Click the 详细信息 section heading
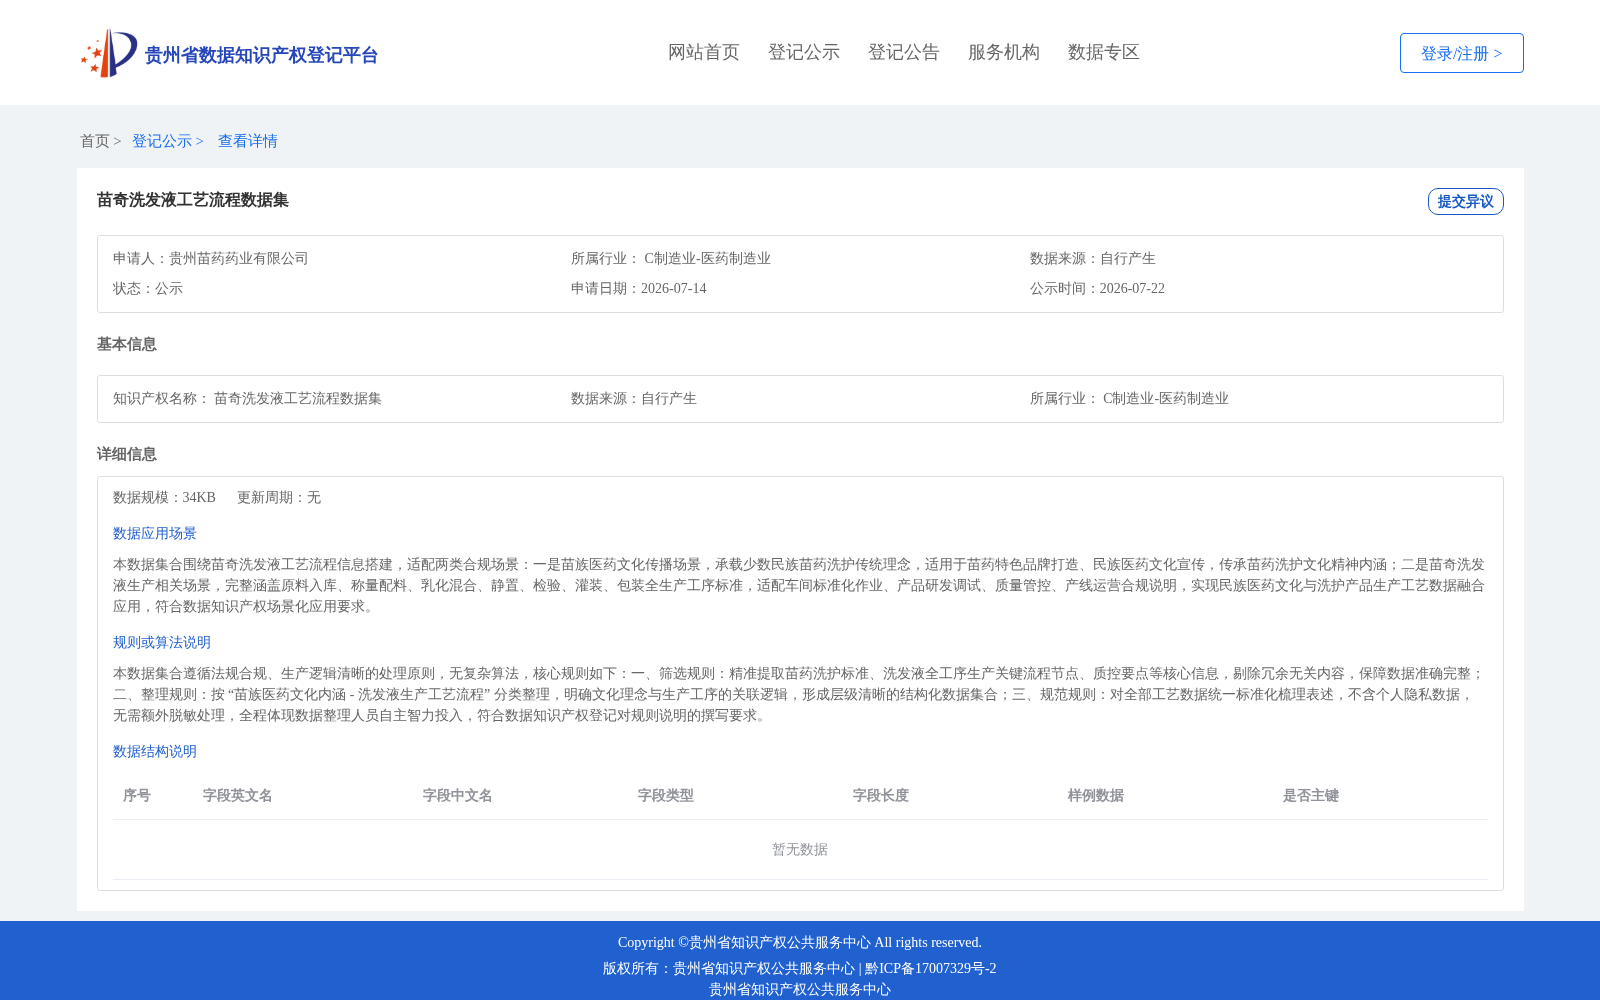The height and width of the screenshot is (1000, 1600). (127, 454)
